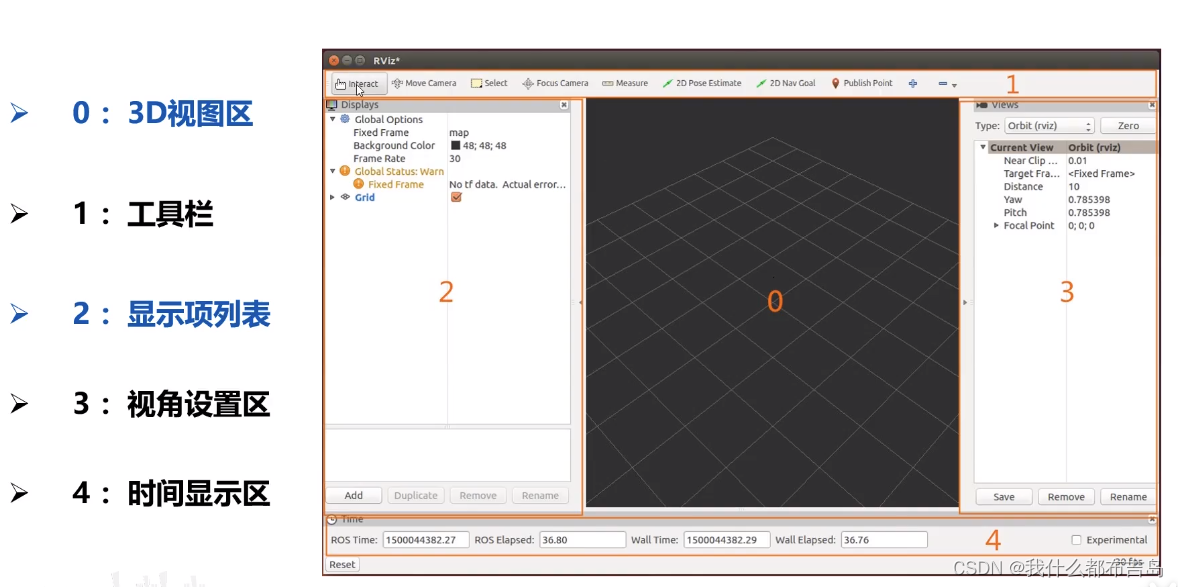Click the ROS Time field
The height and width of the screenshot is (587, 1178).
[x=426, y=540]
